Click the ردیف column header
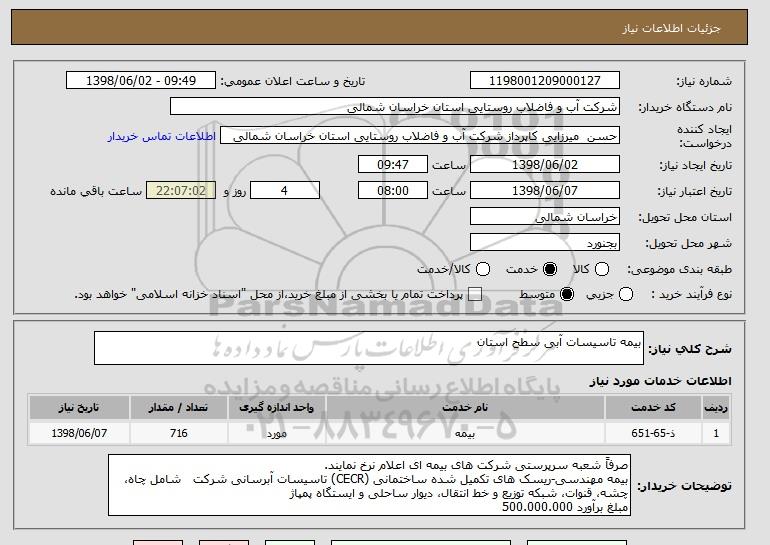 pos(716,408)
